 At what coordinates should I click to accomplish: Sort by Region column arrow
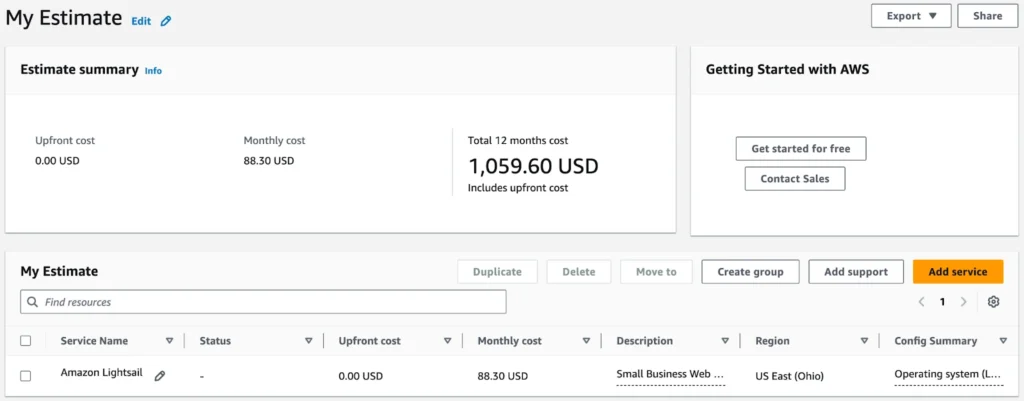pyautogui.click(x=864, y=341)
